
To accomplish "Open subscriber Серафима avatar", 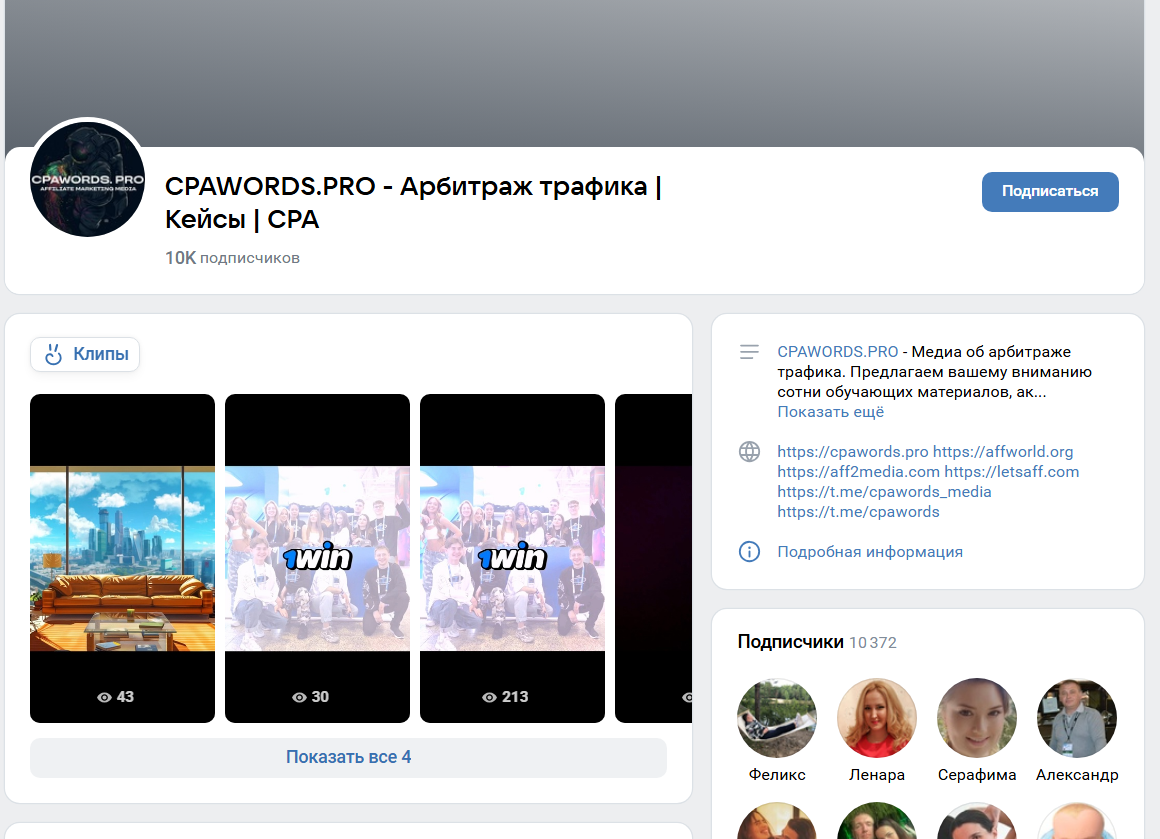I will pos(977,718).
